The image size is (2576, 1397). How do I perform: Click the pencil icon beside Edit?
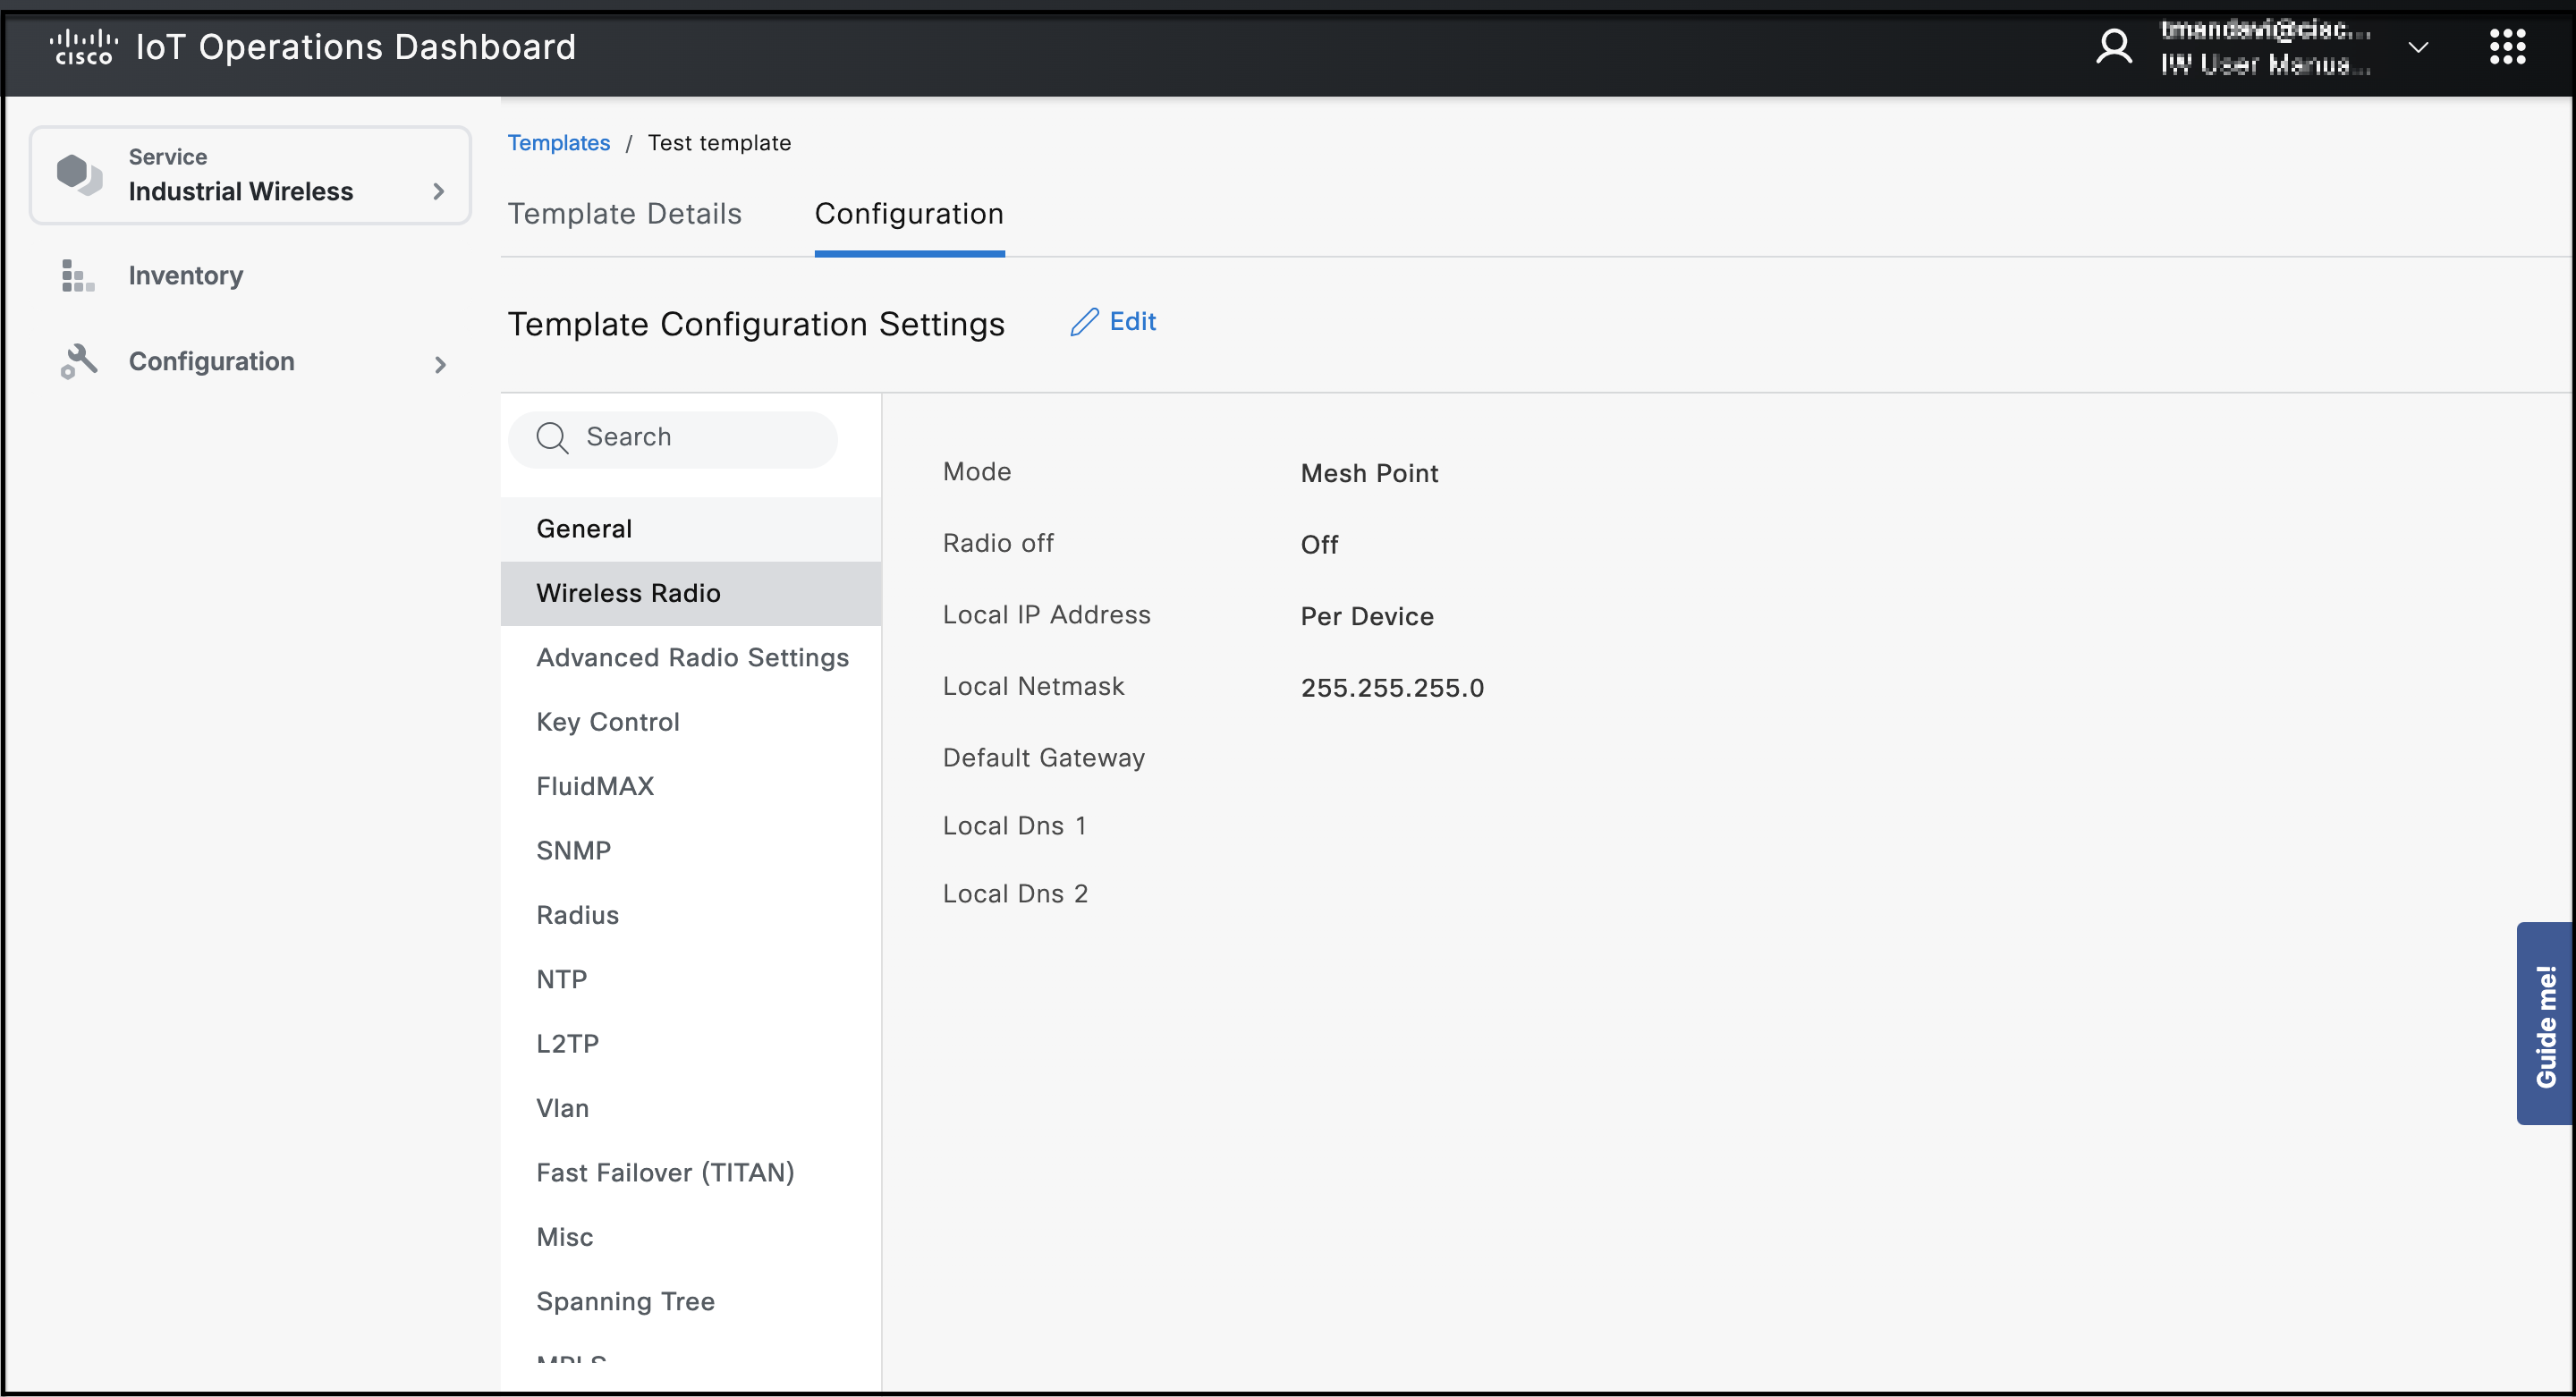tap(1084, 322)
